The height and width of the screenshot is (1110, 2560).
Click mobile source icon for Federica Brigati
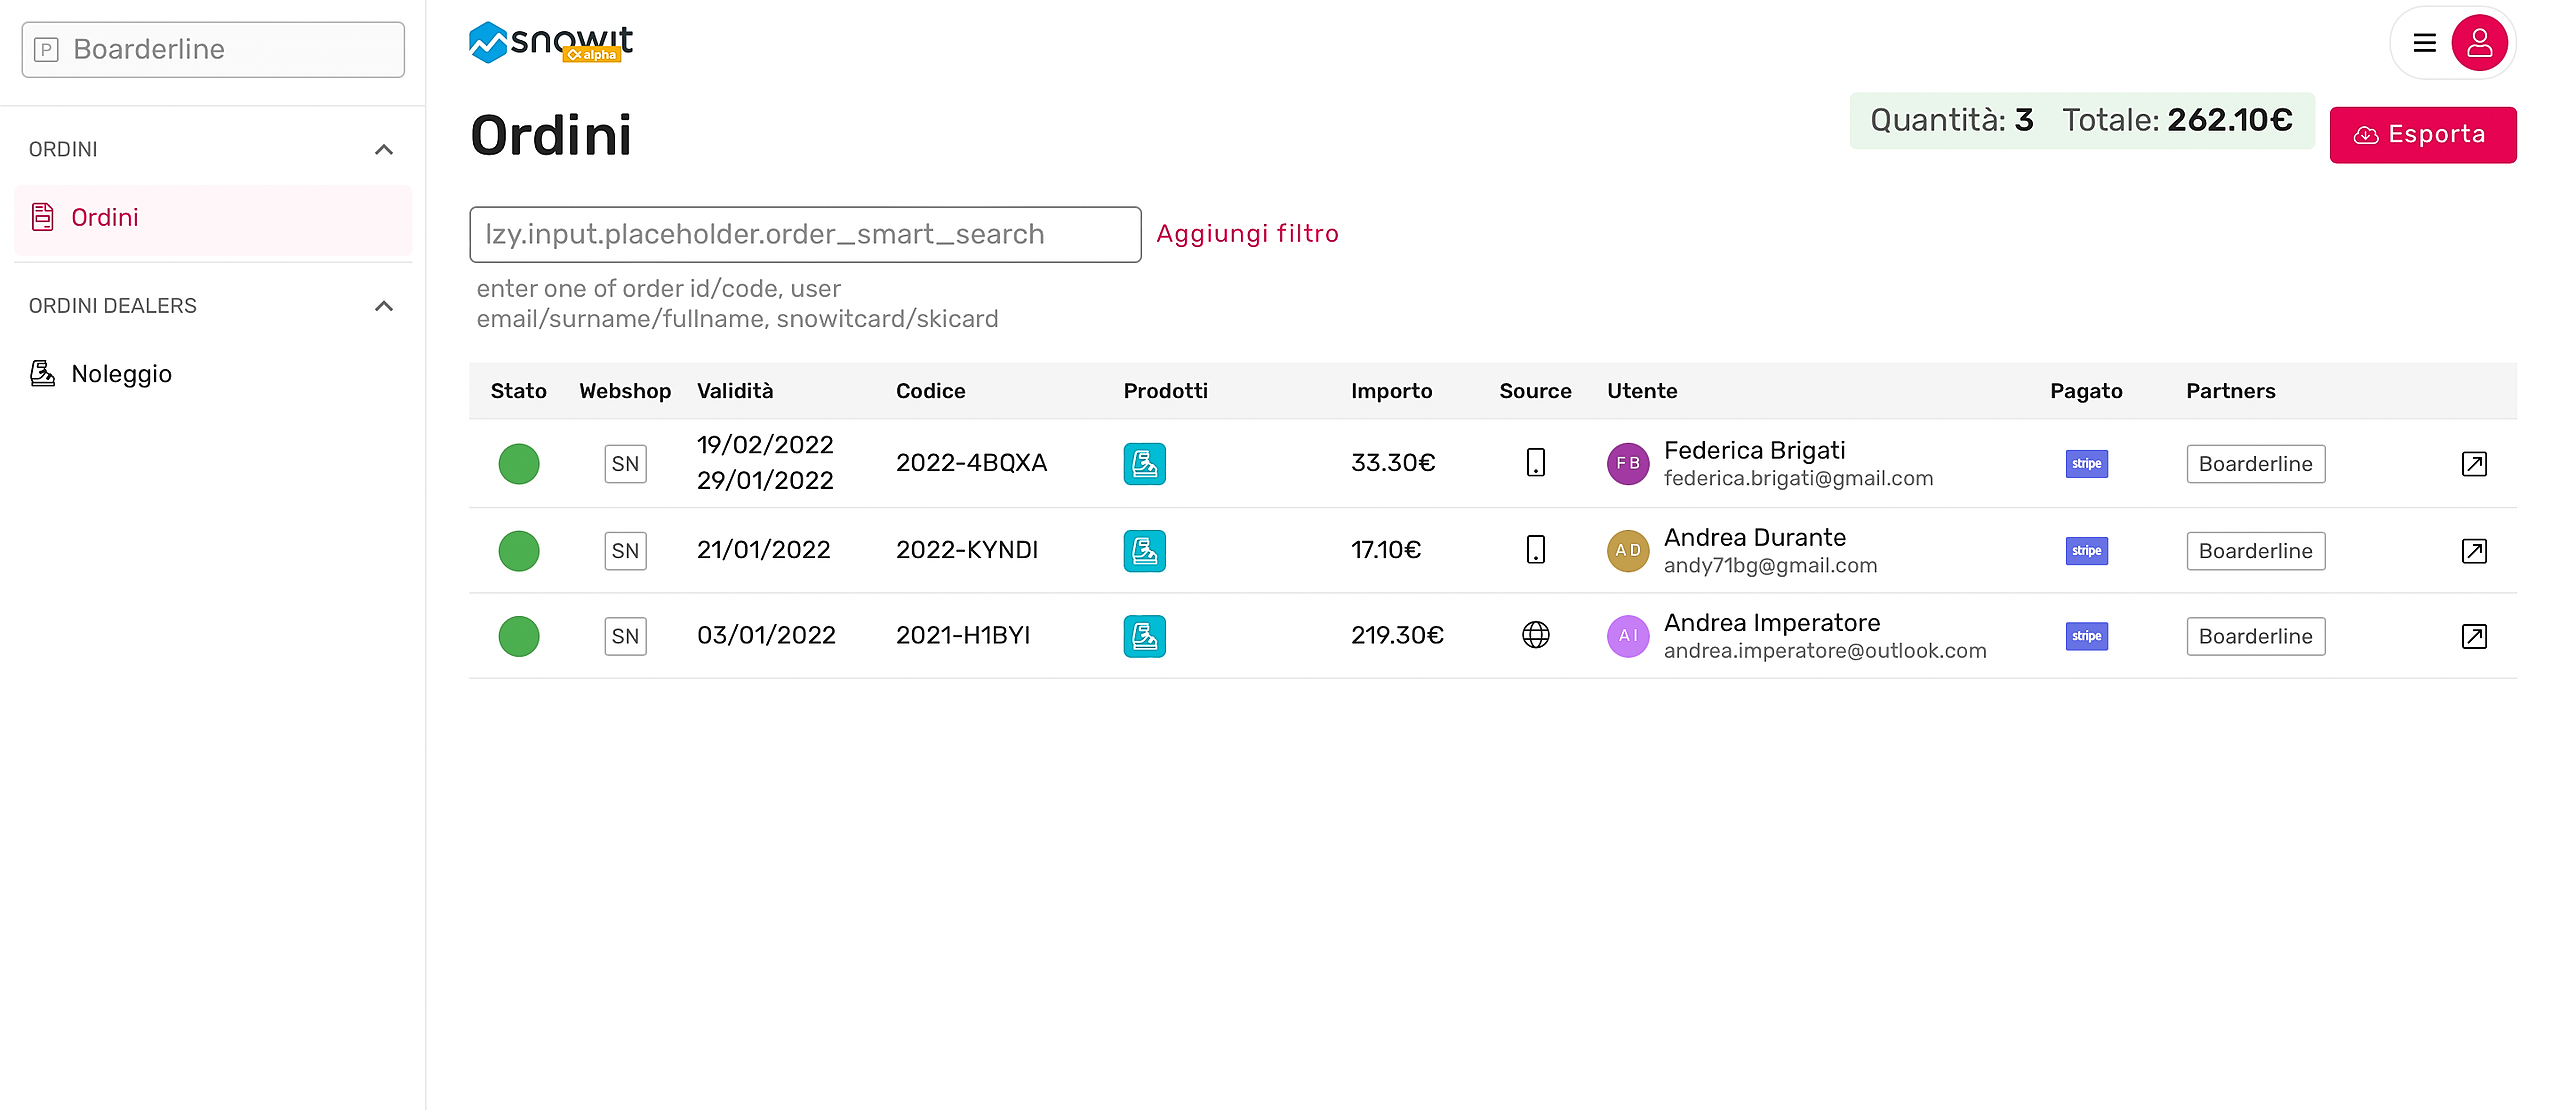point(1535,463)
